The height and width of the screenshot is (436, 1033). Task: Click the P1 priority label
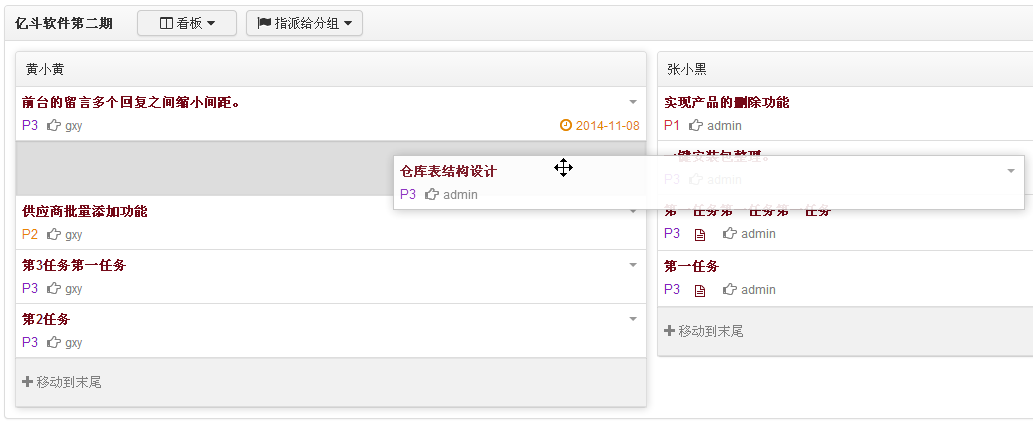[671, 125]
